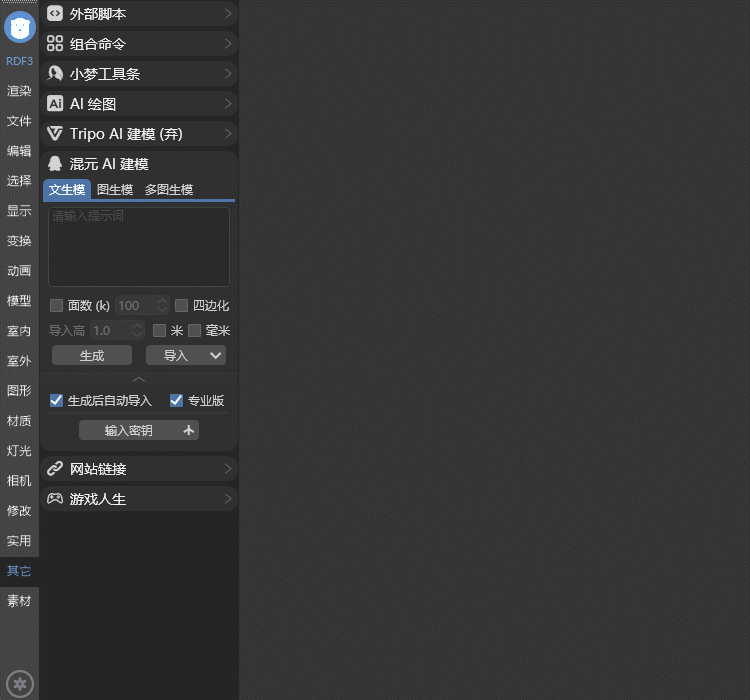Click the bear logo icon at top left
The image size is (750, 700).
pyautogui.click(x=20, y=27)
